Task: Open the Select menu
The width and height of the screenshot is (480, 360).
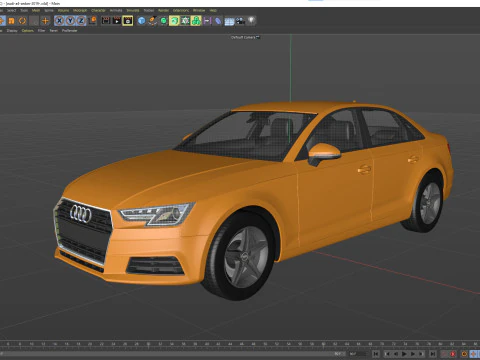Action: [x=11, y=10]
